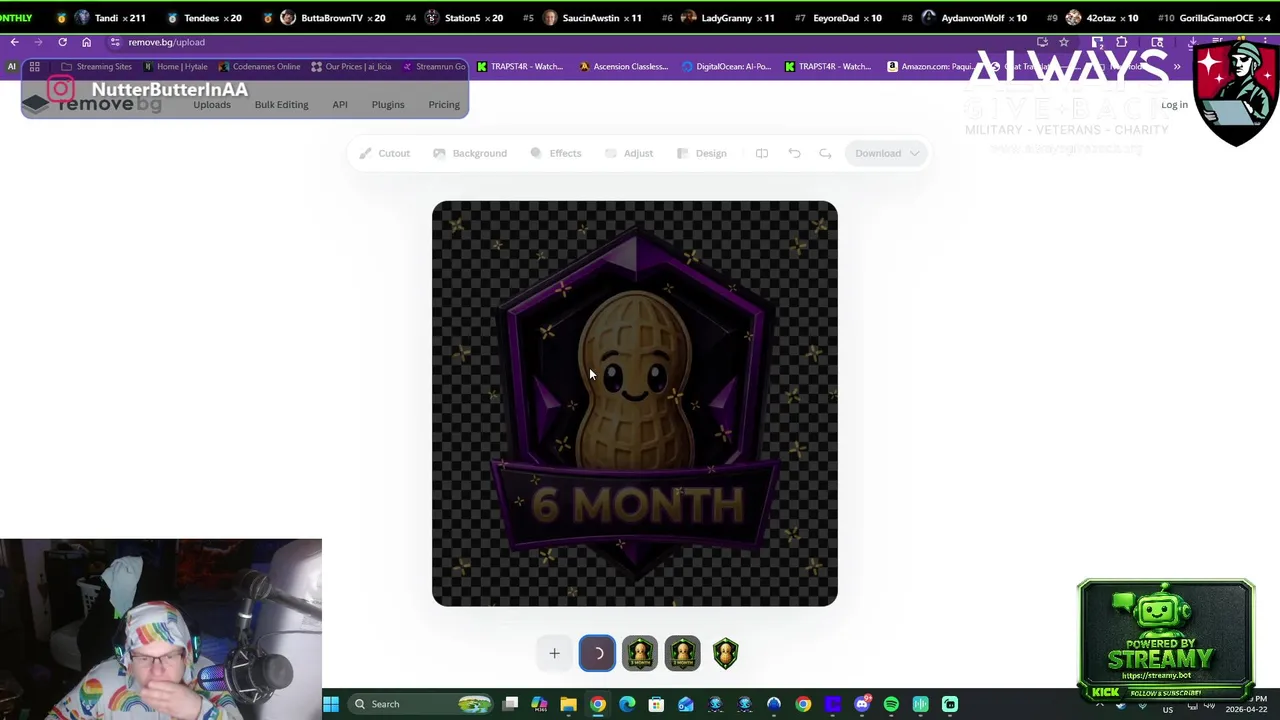Select the loading image thumbnail
The image size is (1280, 720).
coord(597,653)
